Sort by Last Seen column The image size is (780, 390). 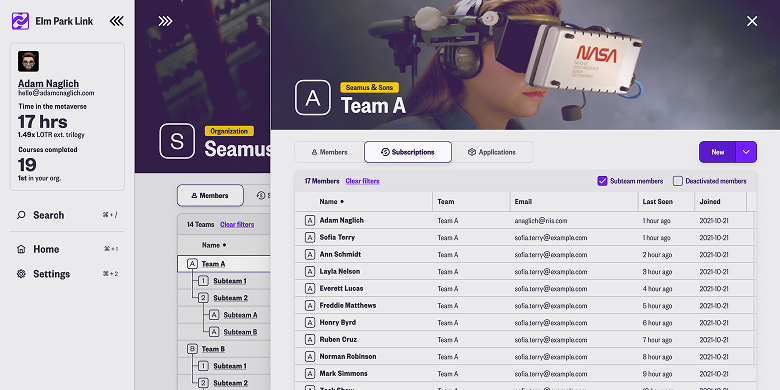click(x=658, y=201)
